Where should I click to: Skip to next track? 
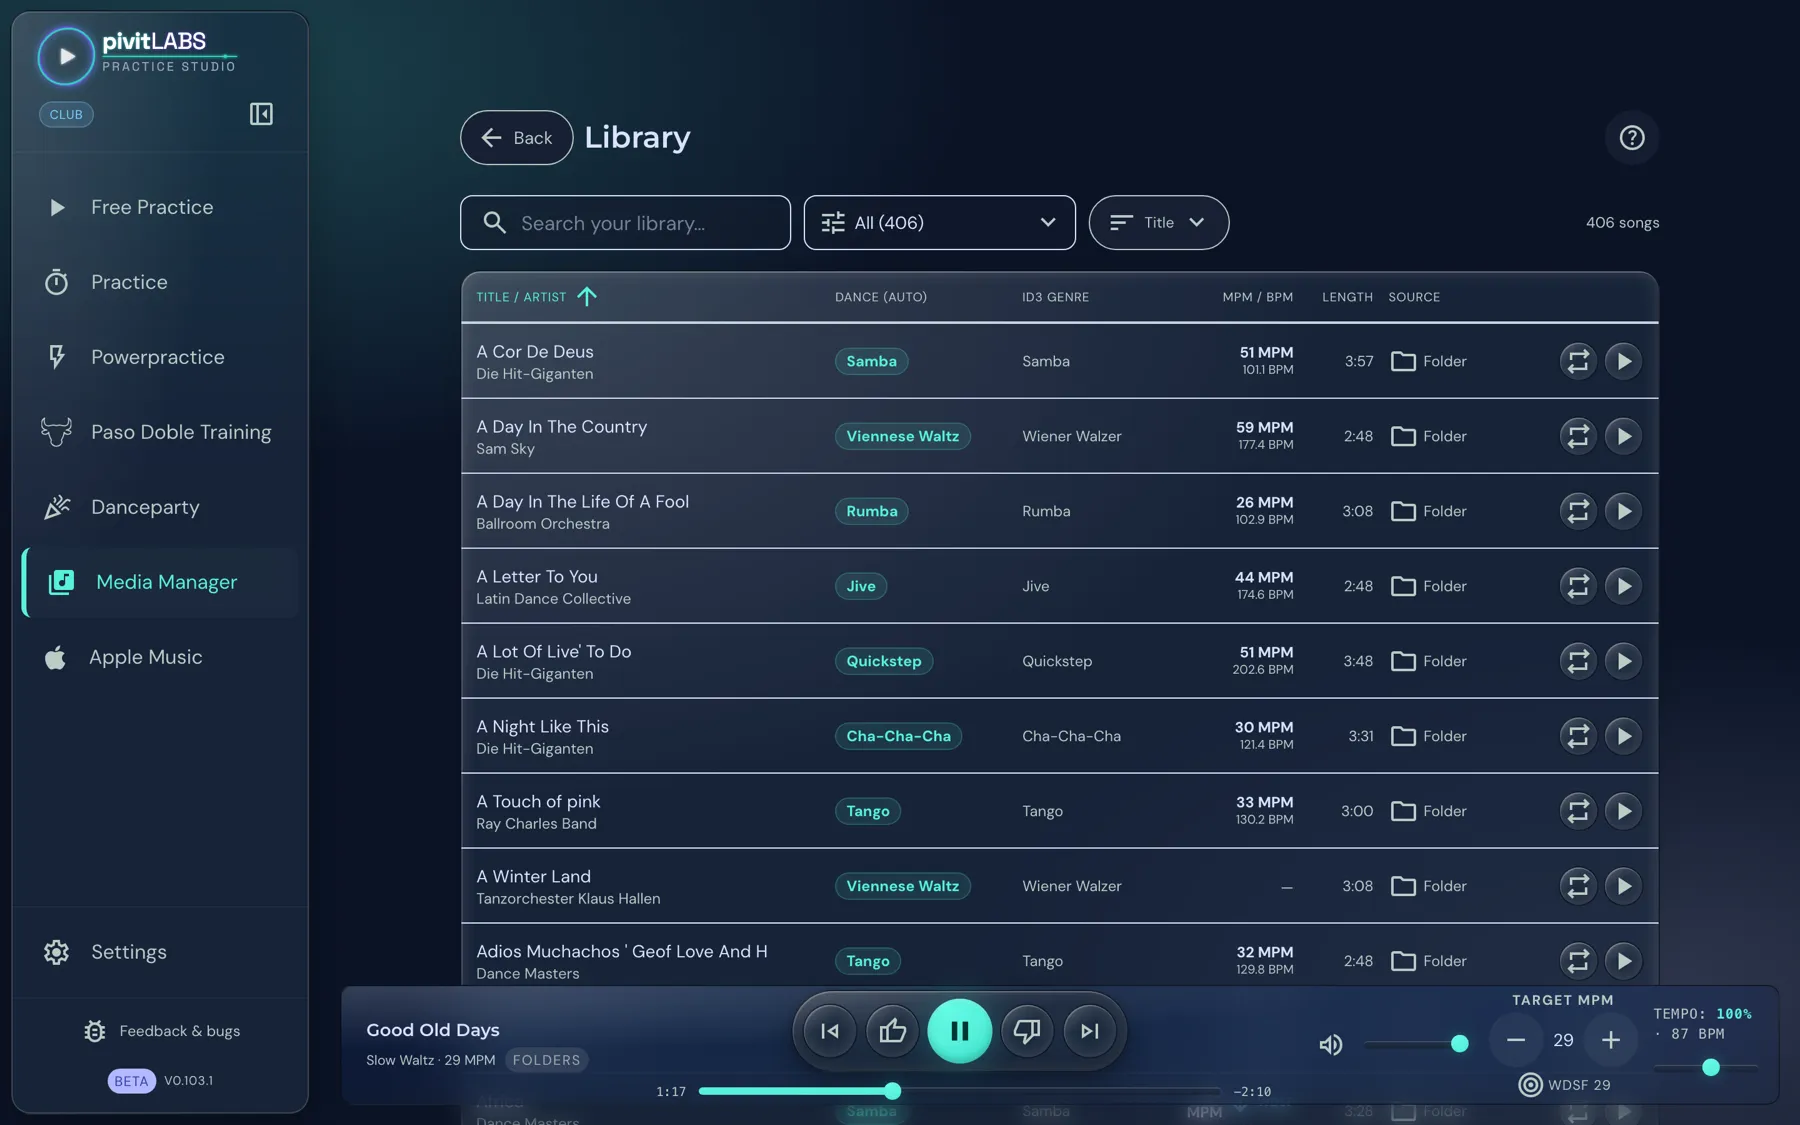(1089, 1030)
